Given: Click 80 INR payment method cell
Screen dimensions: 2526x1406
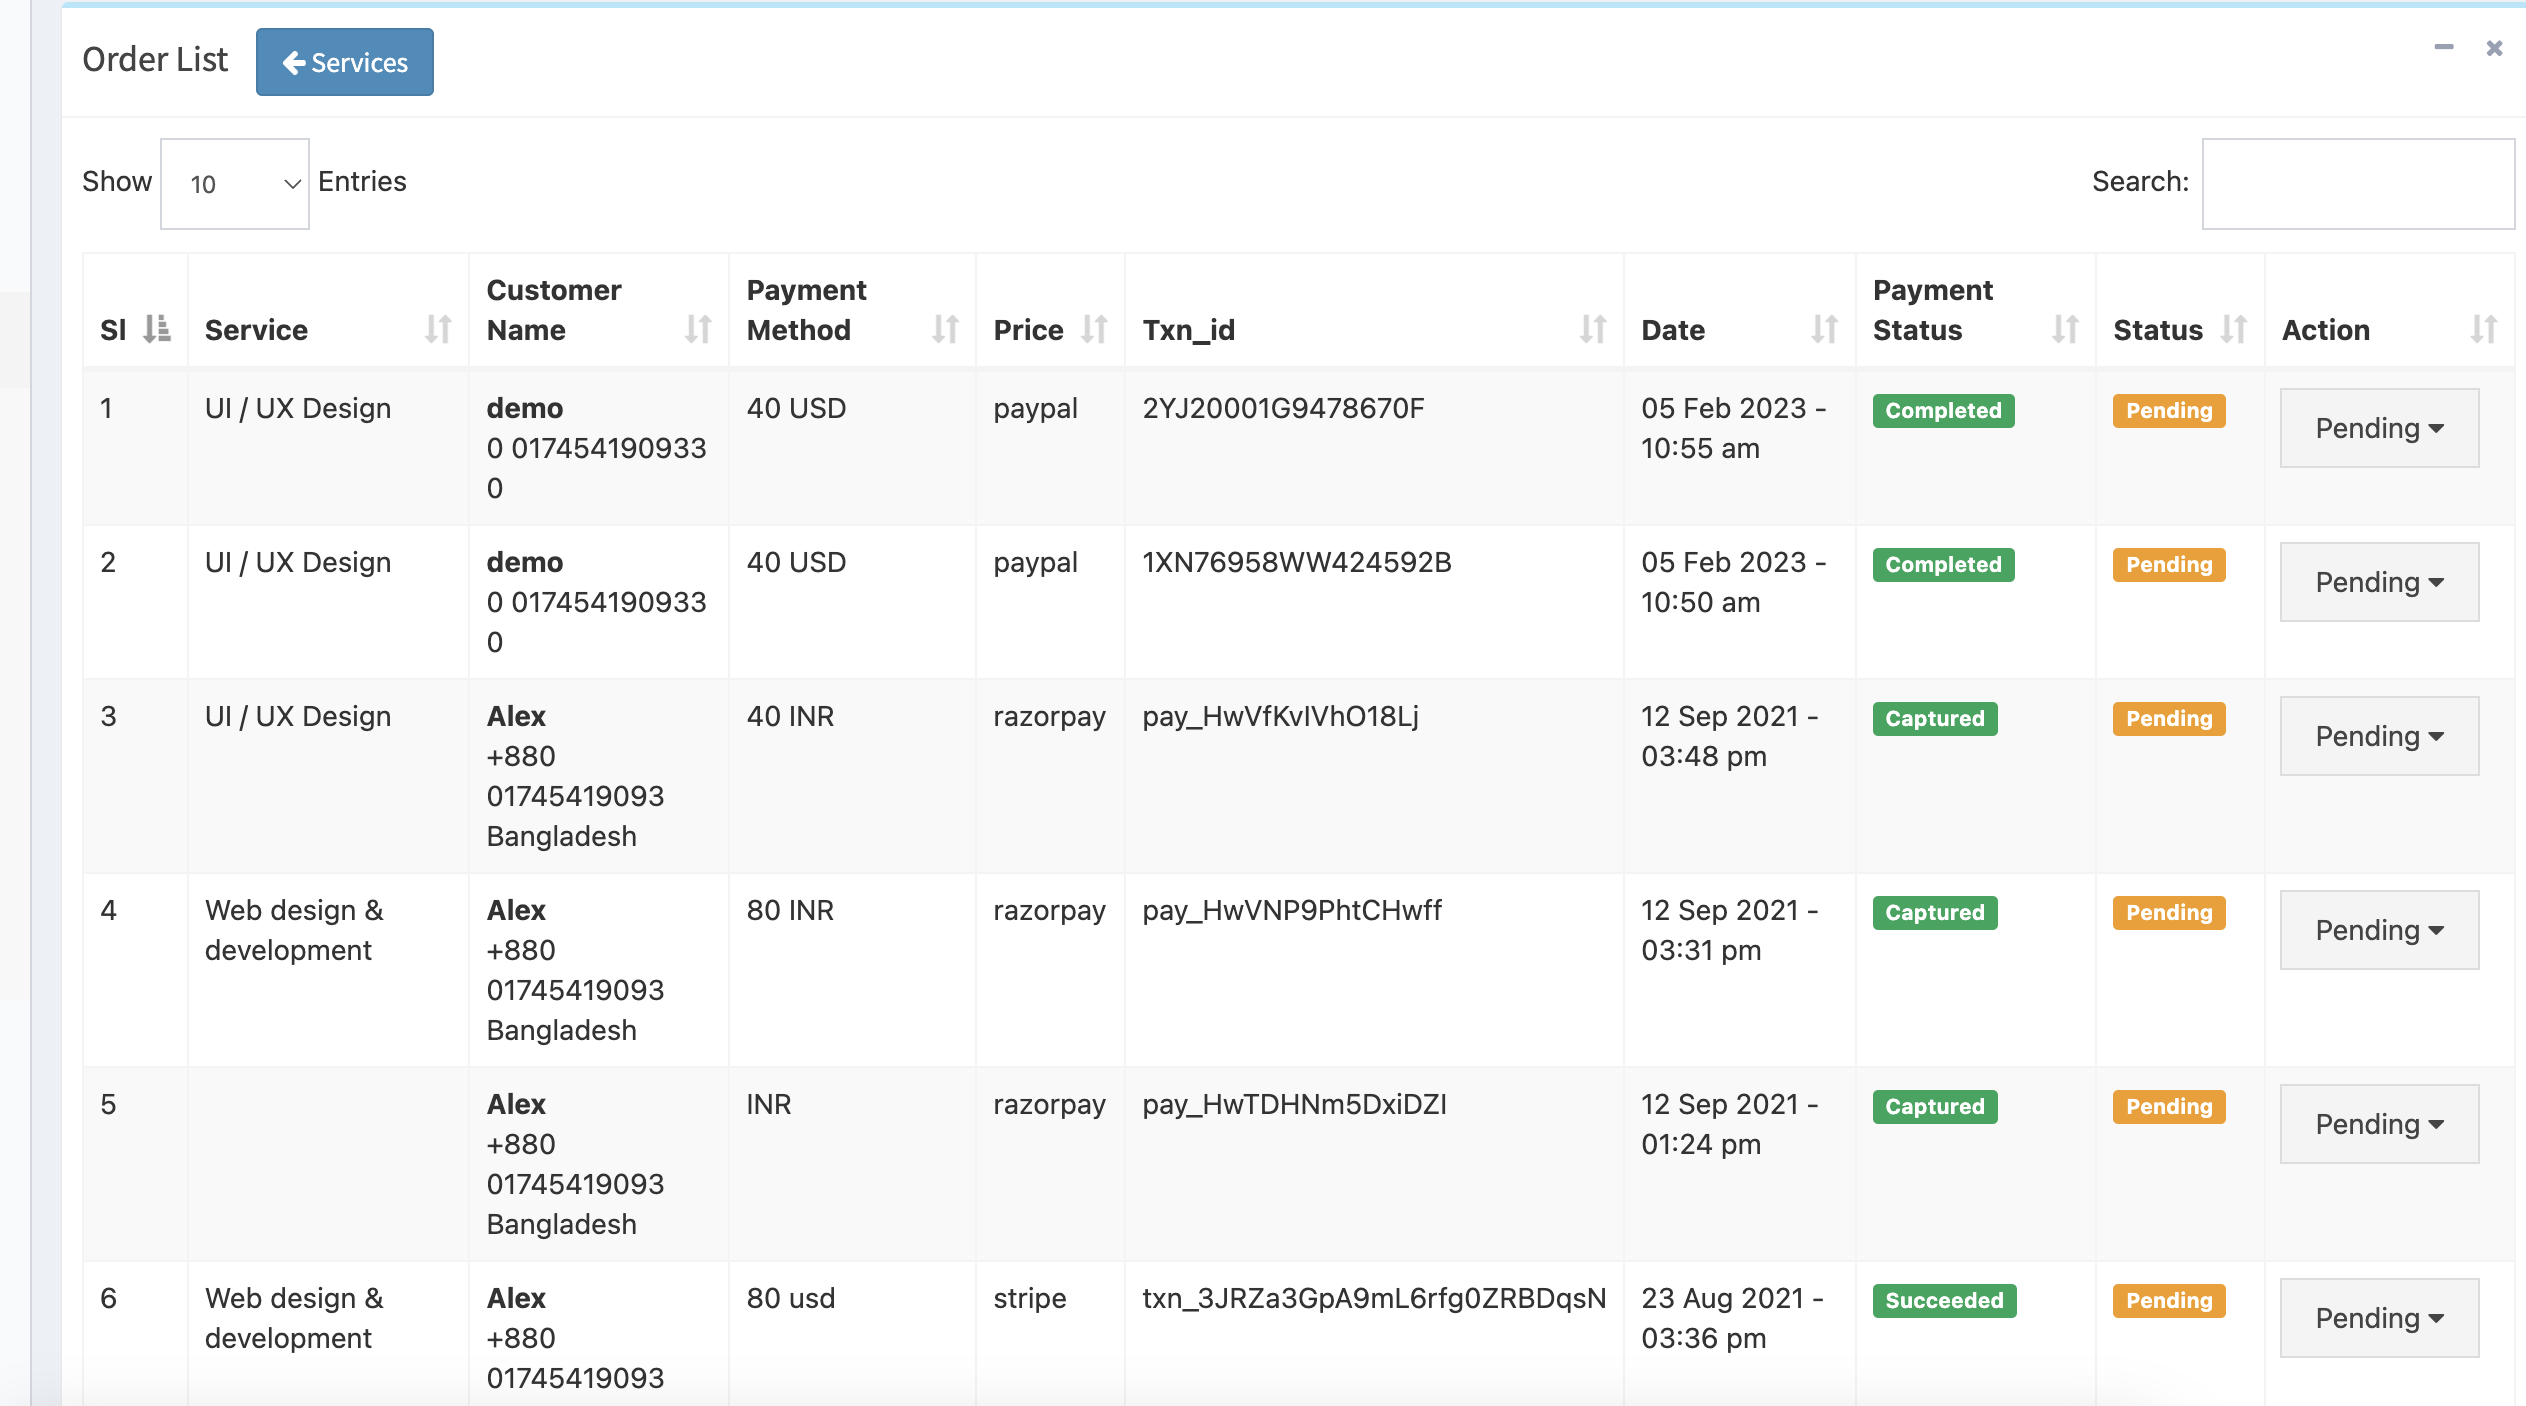Looking at the screenshot, I should 790,910.
